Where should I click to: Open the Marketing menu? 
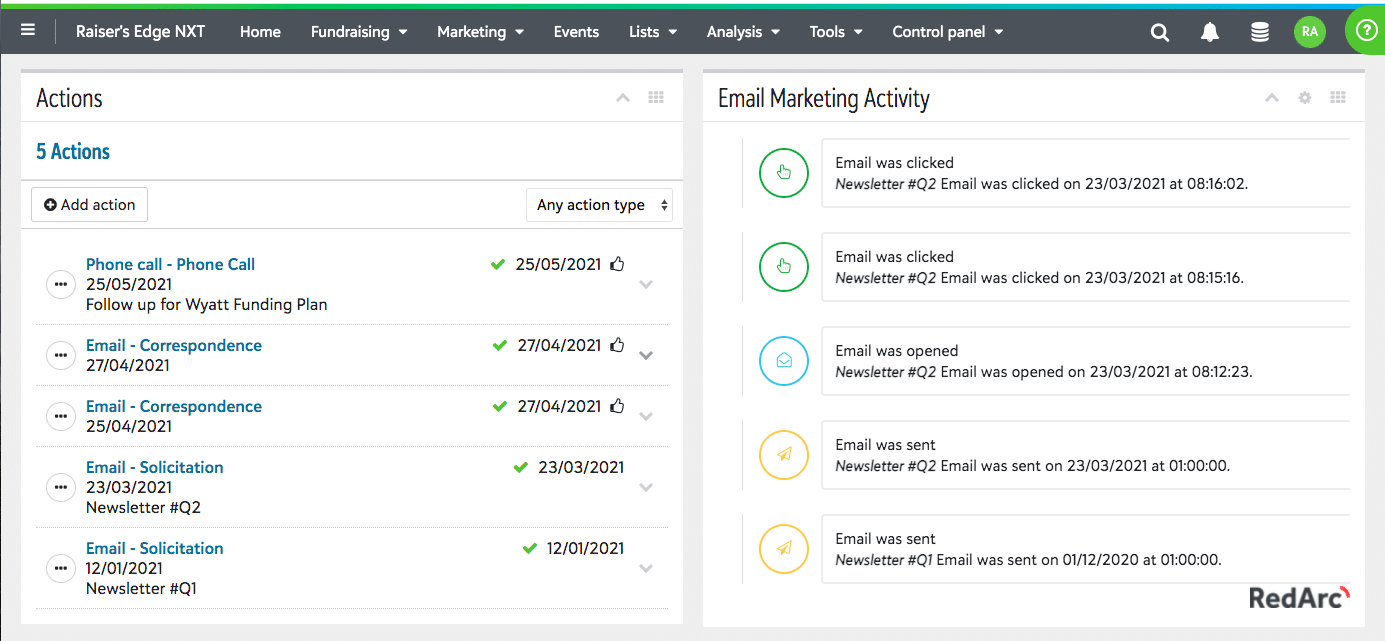pos(481,32)
